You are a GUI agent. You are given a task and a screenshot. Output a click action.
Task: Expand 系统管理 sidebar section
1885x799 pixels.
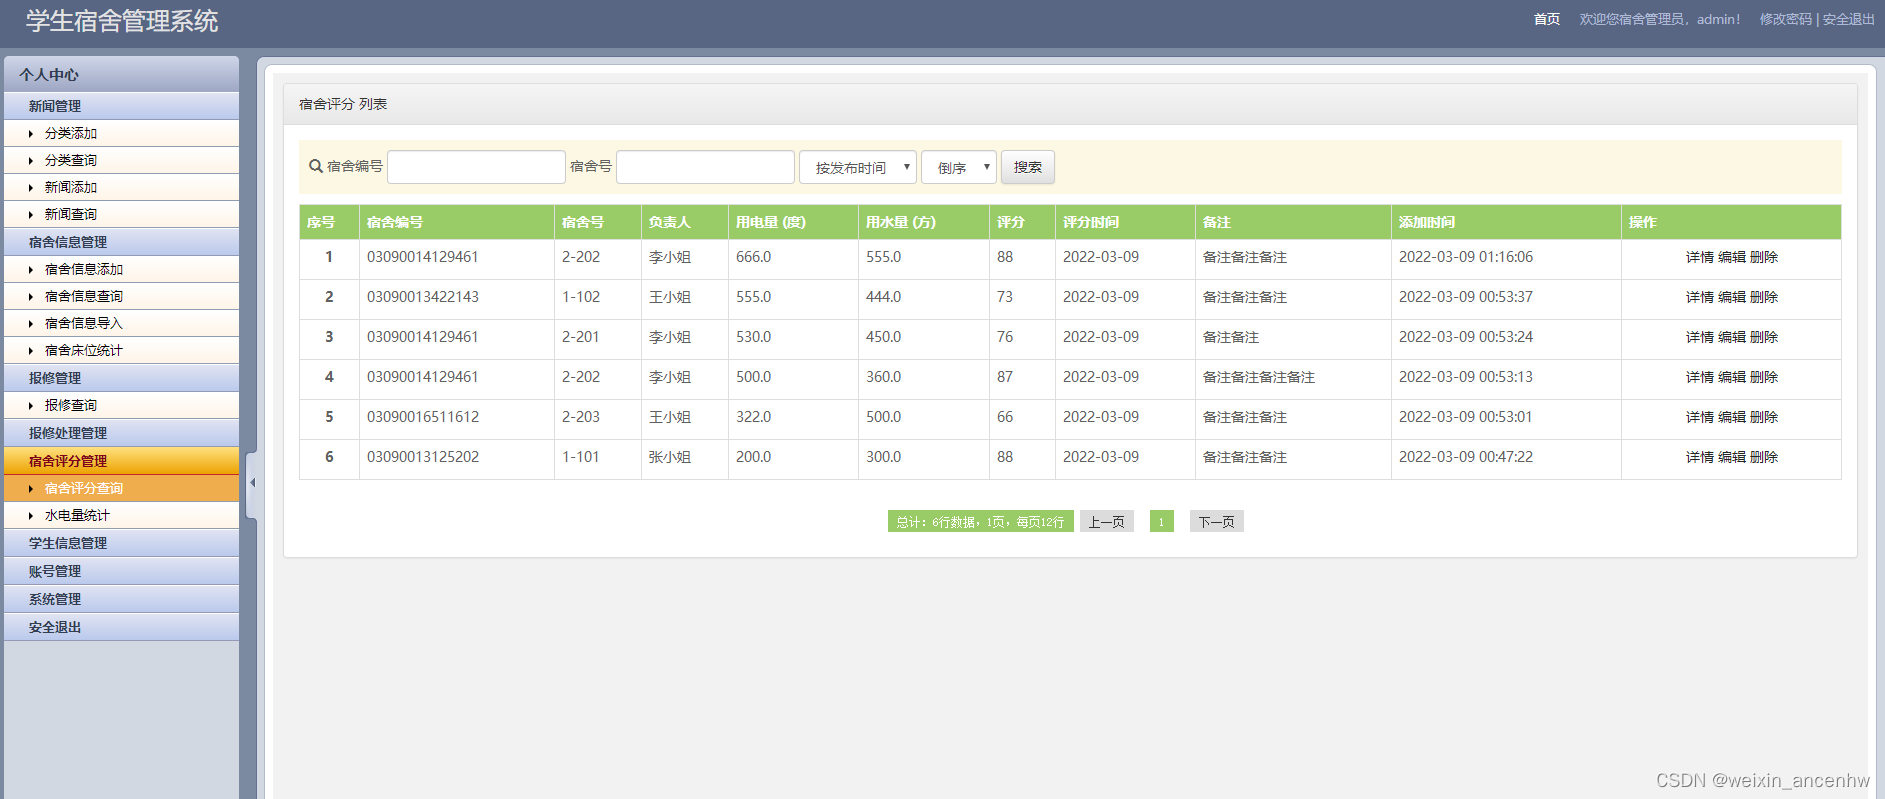point(121,599)
